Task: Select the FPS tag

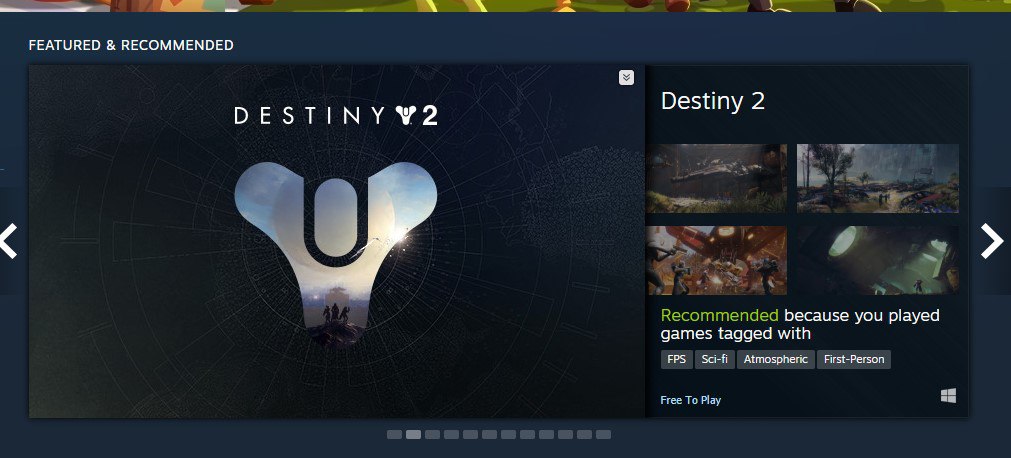Action: point(676,359)
